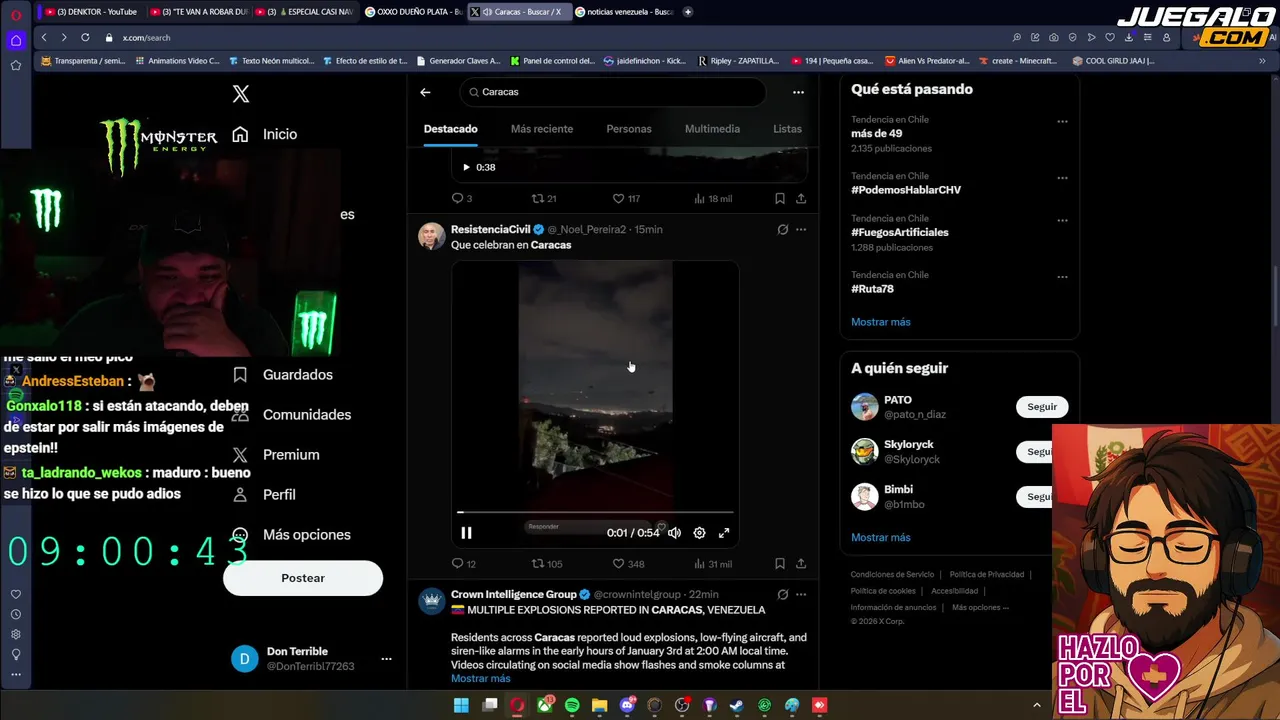Open options for #PodemosHablarCHV trend

1062,178
